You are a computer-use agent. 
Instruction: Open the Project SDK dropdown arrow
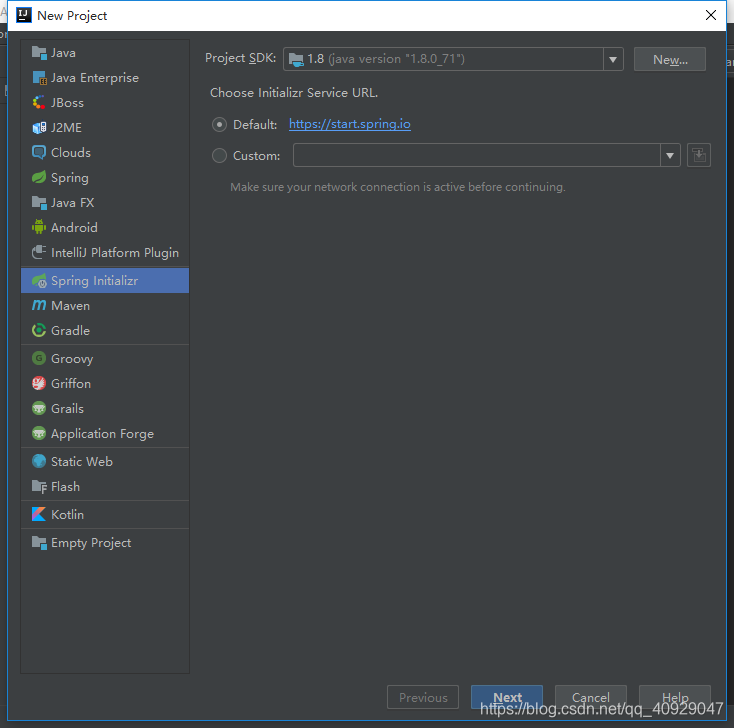click(x=613, y=59)
